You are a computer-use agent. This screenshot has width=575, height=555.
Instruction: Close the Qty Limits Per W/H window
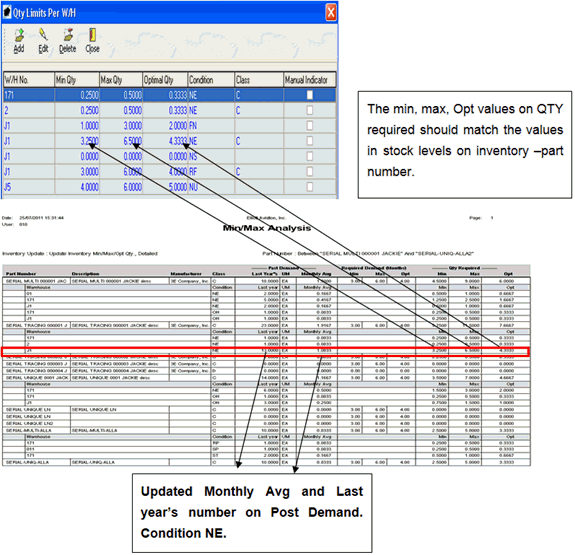[331, 13]
